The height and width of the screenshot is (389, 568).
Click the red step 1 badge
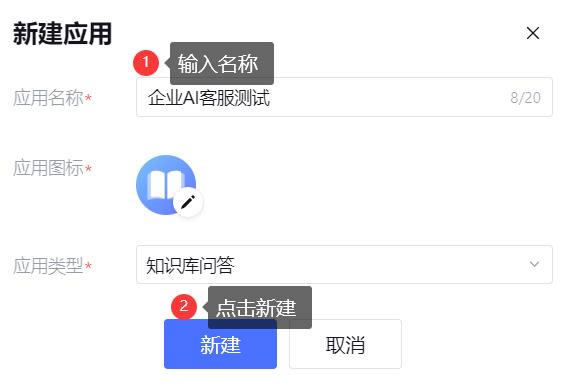[146, 63]
